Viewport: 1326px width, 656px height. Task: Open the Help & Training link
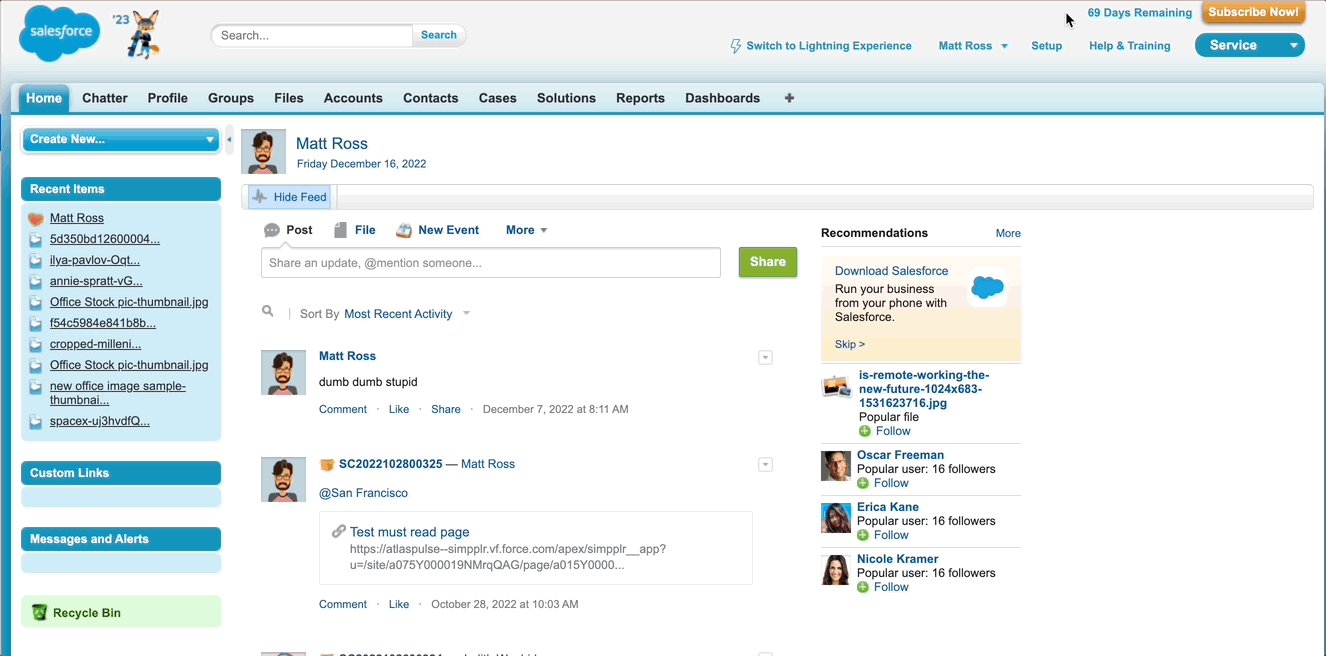(x=1130, y=46)
